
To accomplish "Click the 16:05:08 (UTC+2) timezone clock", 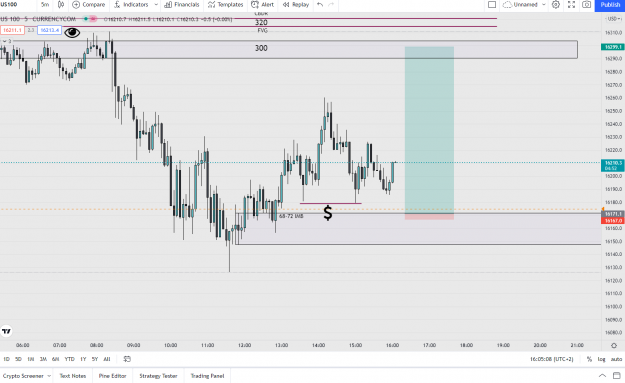I will (552, 359).
